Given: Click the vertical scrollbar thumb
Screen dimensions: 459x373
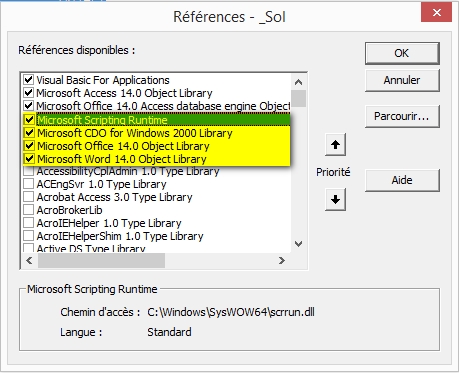Looking at the screenshot, I should click(x=299, y=98).
